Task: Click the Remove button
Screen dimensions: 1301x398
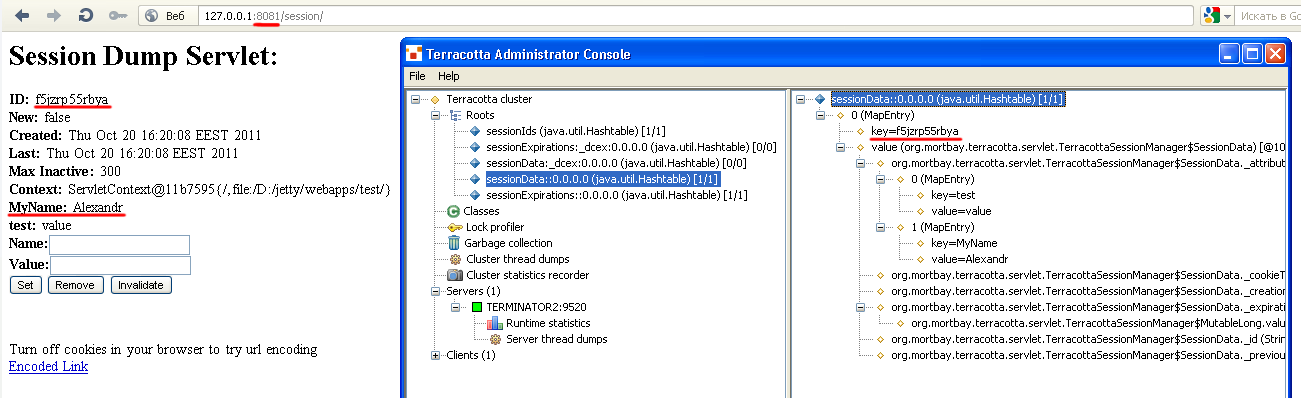Action: (x=76, y=285)
